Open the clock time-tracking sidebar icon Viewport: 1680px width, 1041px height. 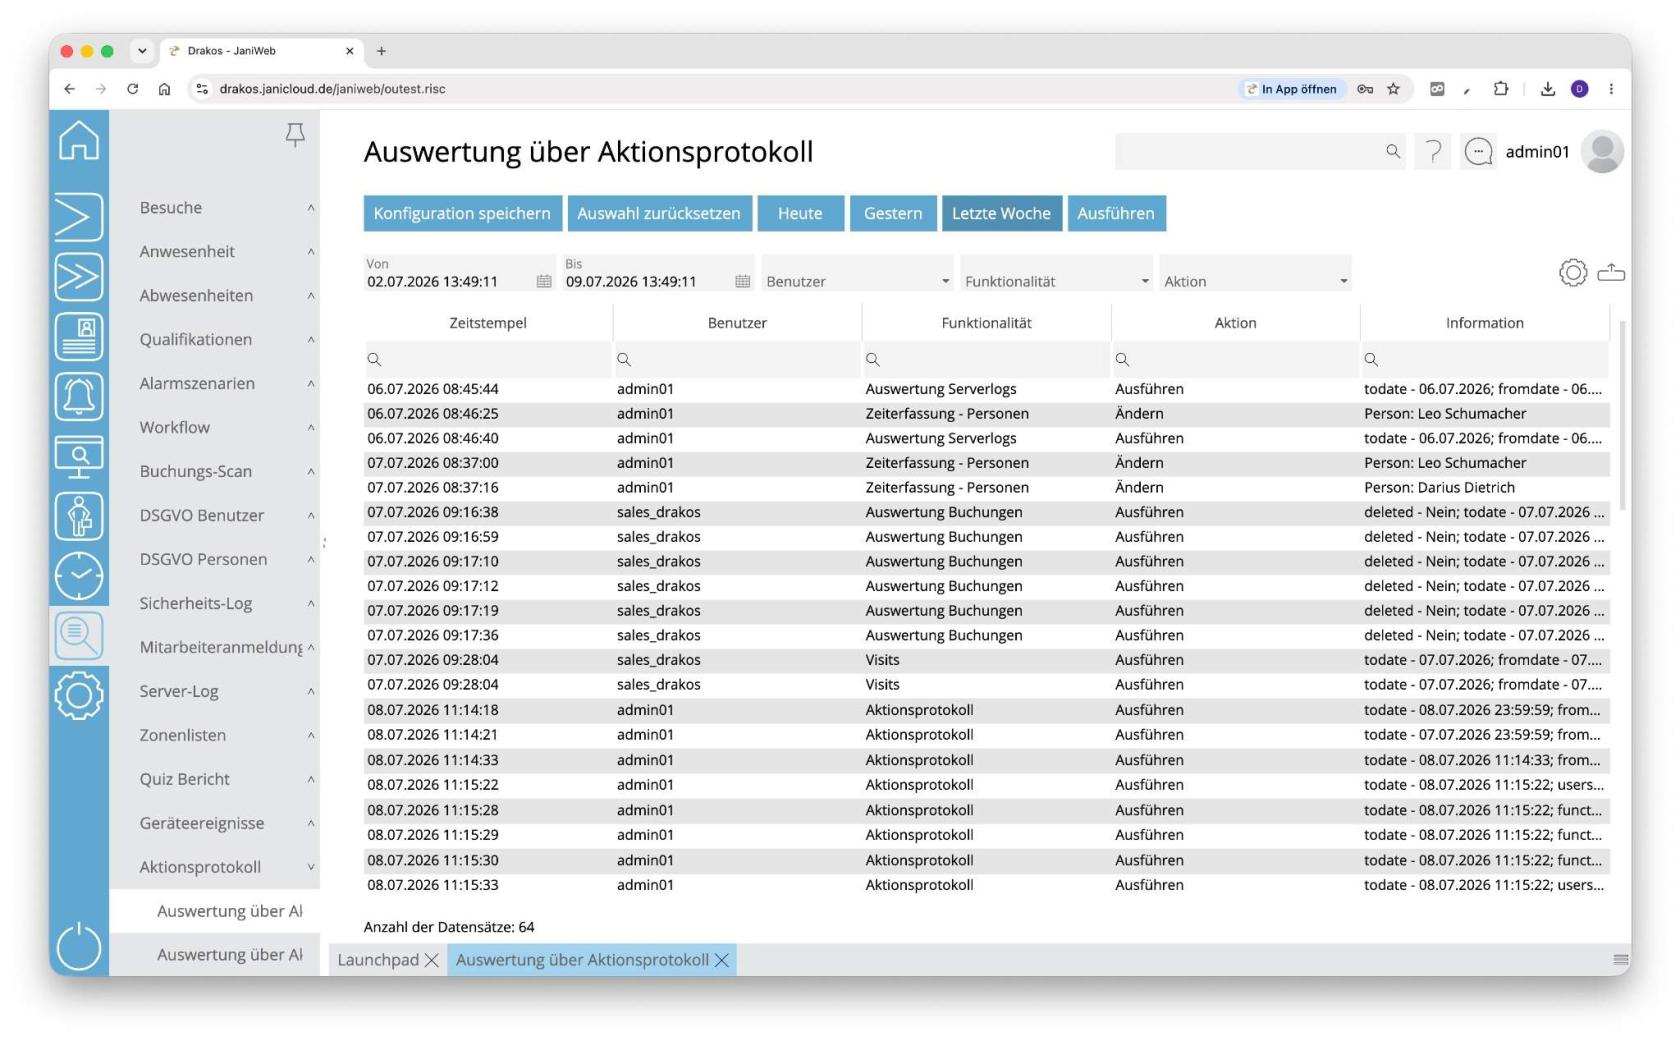(x=79, y=576)
